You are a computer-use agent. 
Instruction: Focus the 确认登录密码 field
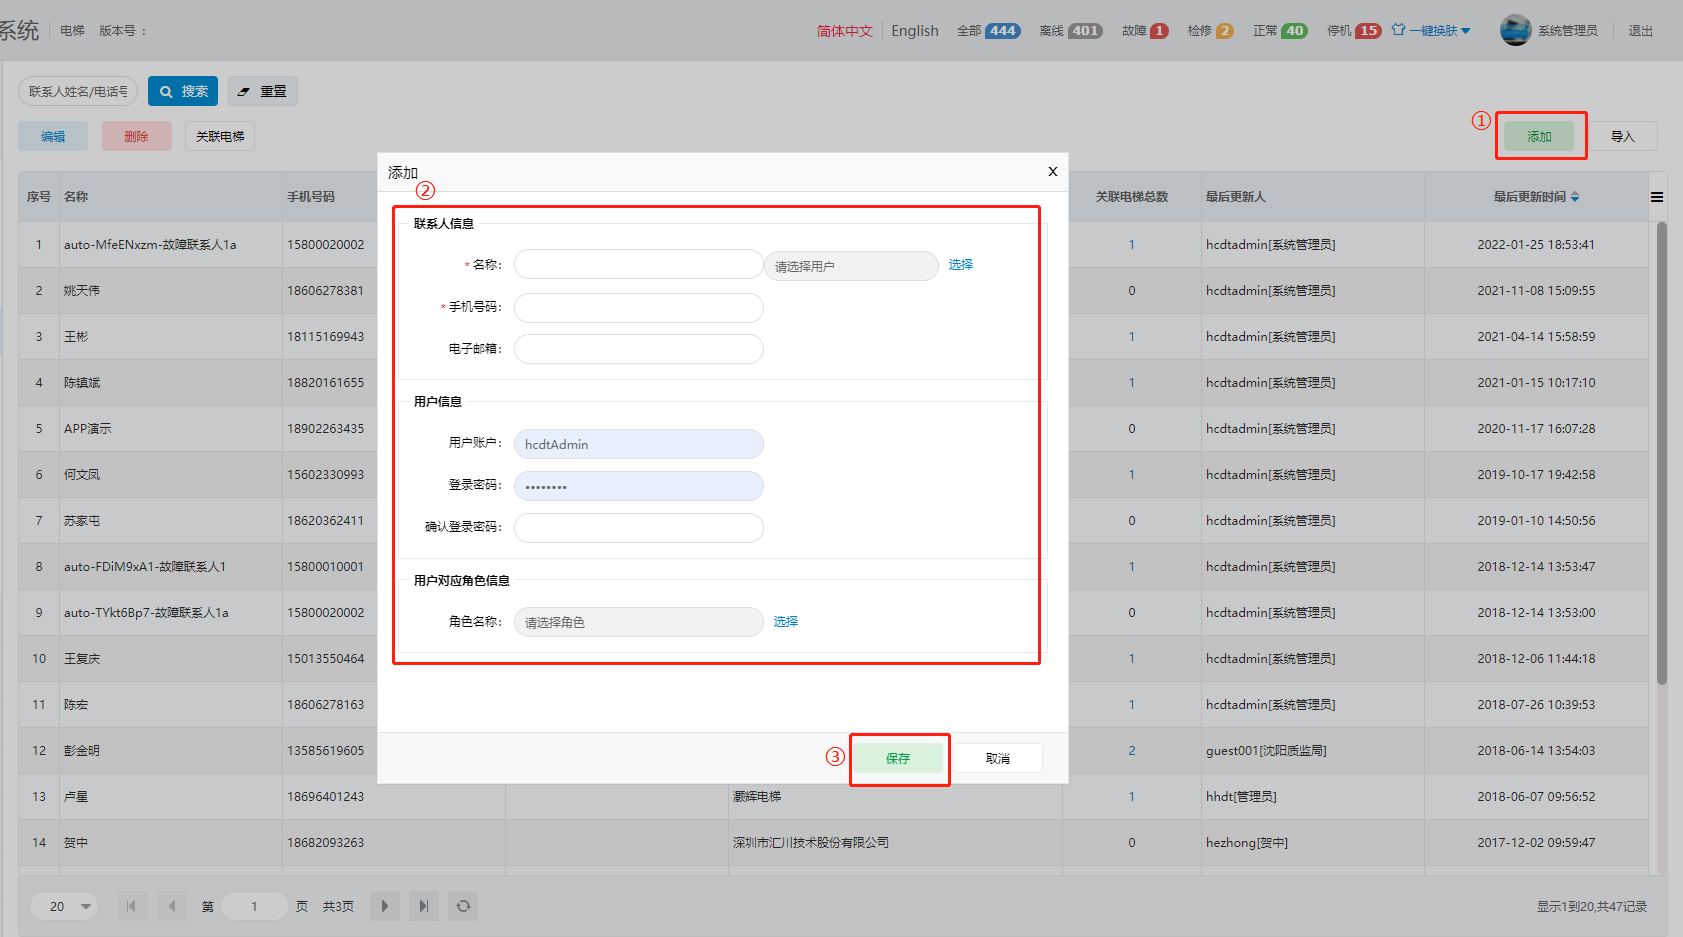[x=639, y=528]
